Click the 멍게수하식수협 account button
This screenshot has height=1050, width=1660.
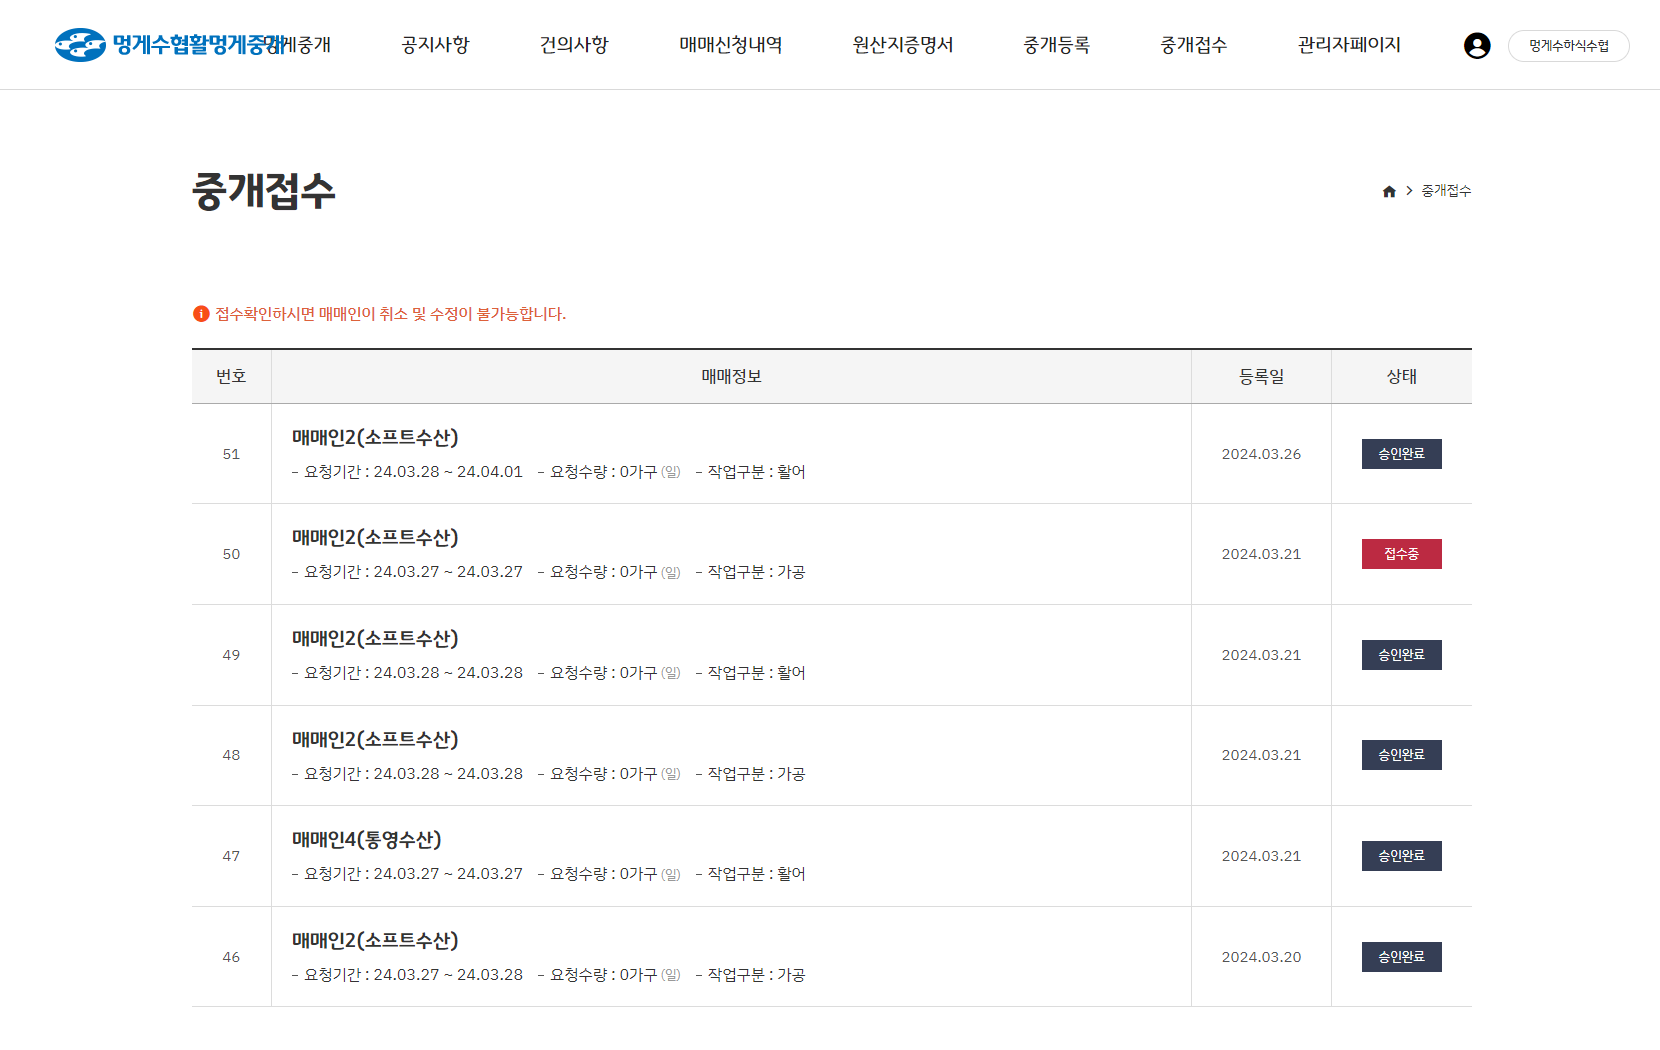click(x=1568, y=46)
